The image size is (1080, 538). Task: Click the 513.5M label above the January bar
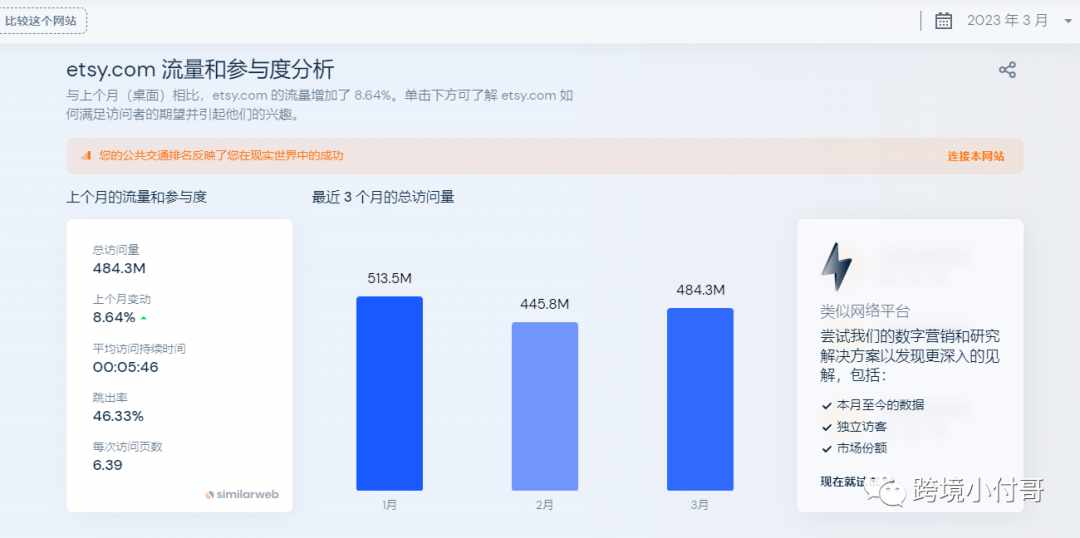point(389,278)
